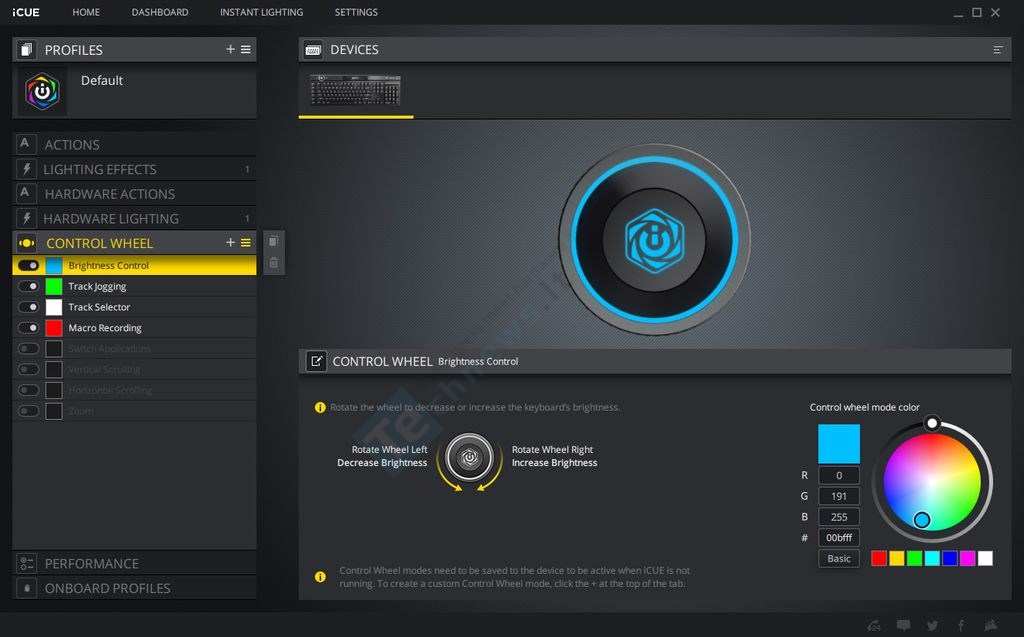1024x637 pixels.
Task: Toggle the Track Selector mode switch
Action: coord(29,307)
